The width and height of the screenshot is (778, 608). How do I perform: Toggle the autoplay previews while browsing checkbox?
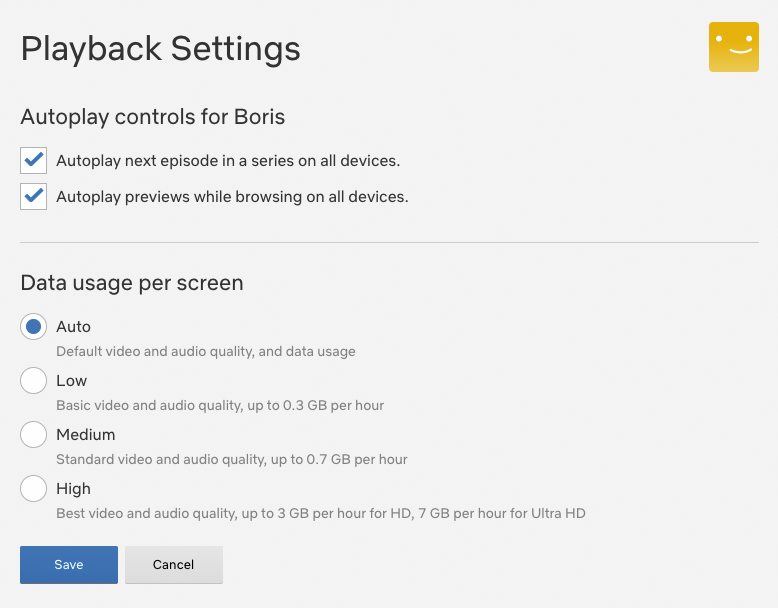33,197
